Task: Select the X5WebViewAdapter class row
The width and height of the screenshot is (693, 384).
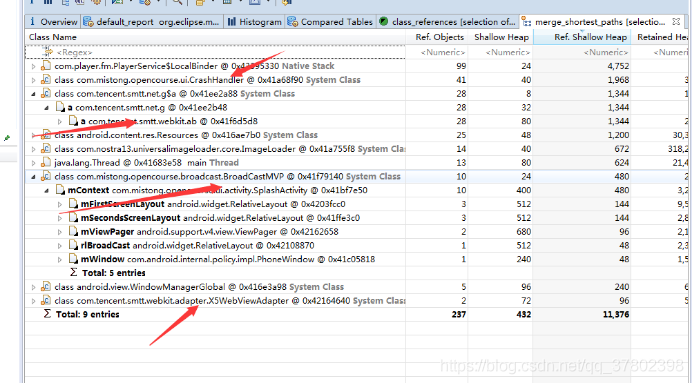Action: [215, 301]
